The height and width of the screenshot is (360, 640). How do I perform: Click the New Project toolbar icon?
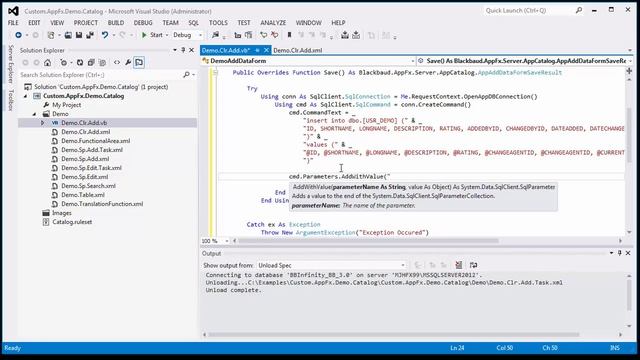point(51,35)
